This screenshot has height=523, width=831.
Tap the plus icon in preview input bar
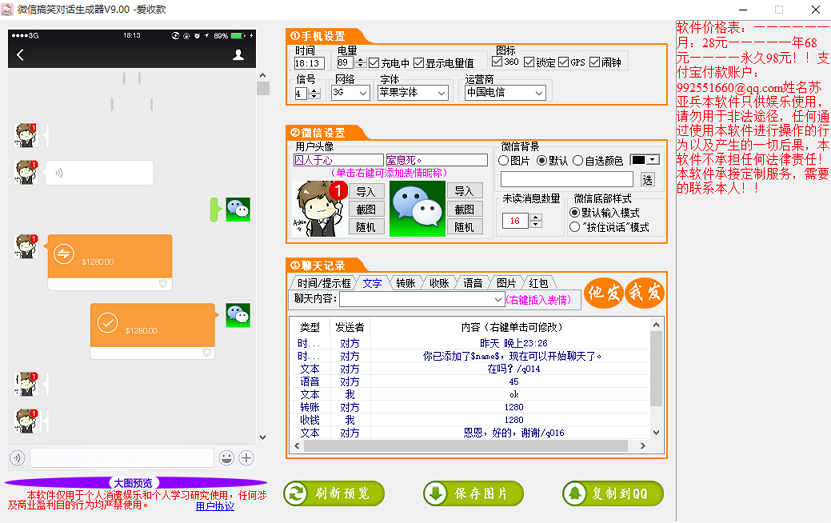pos(246,457)
